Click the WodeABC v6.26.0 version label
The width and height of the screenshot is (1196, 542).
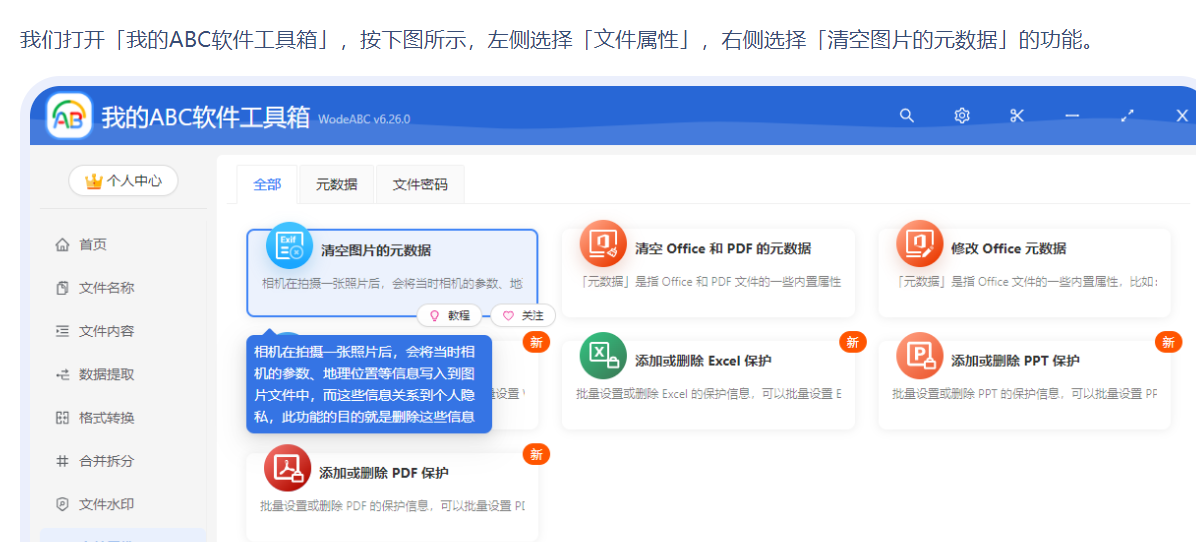tap(364, 119)
